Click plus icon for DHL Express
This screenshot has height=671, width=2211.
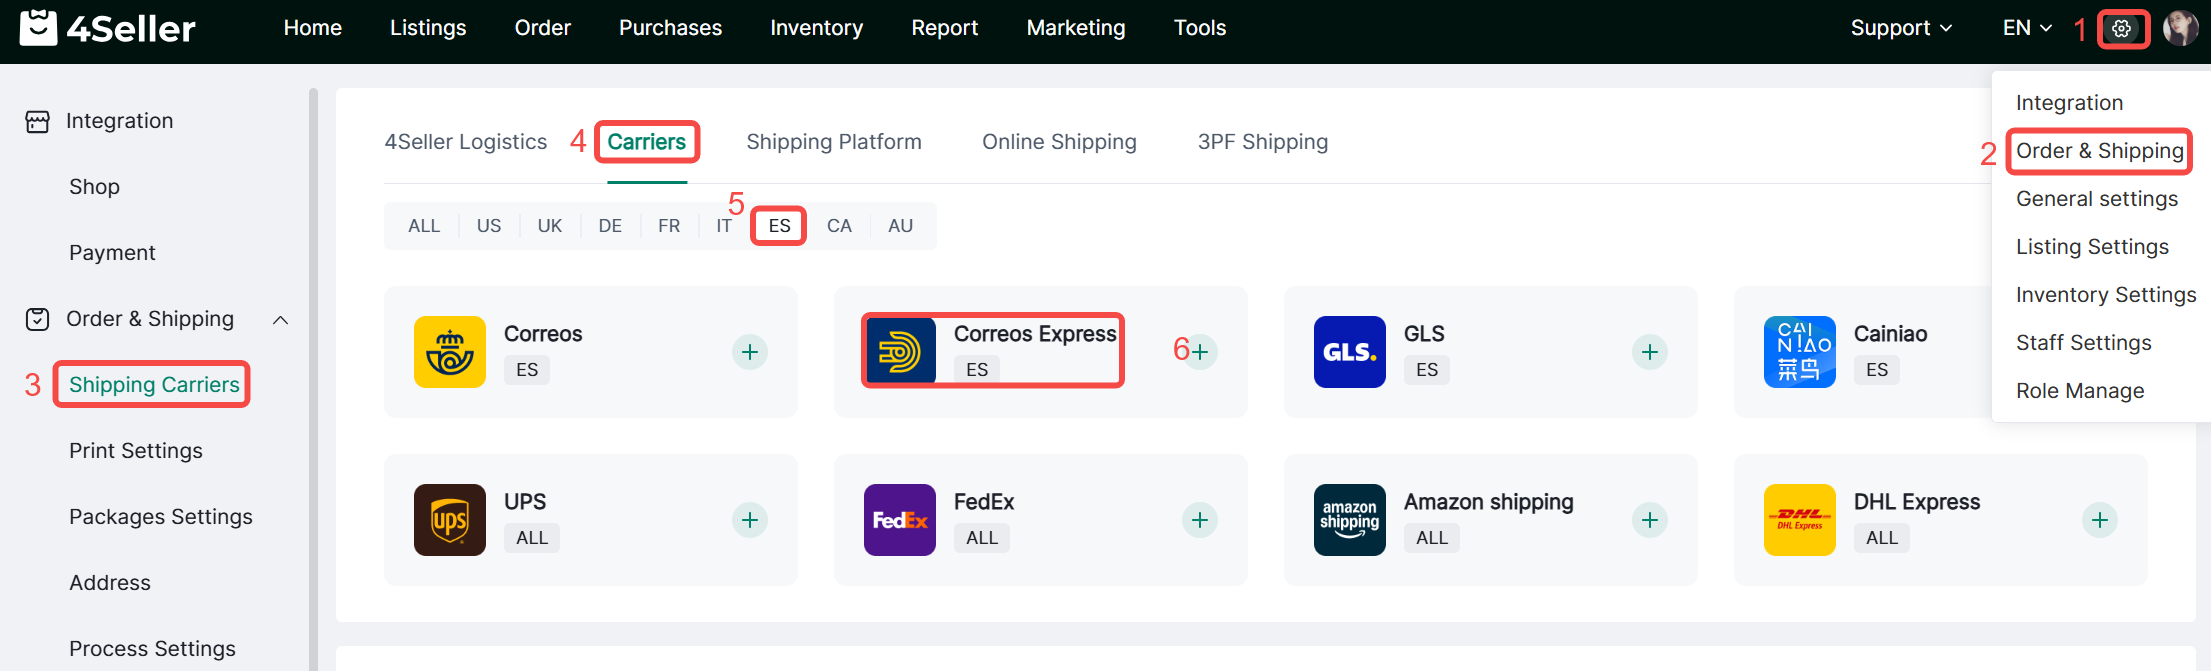(x=2100, y=520)
